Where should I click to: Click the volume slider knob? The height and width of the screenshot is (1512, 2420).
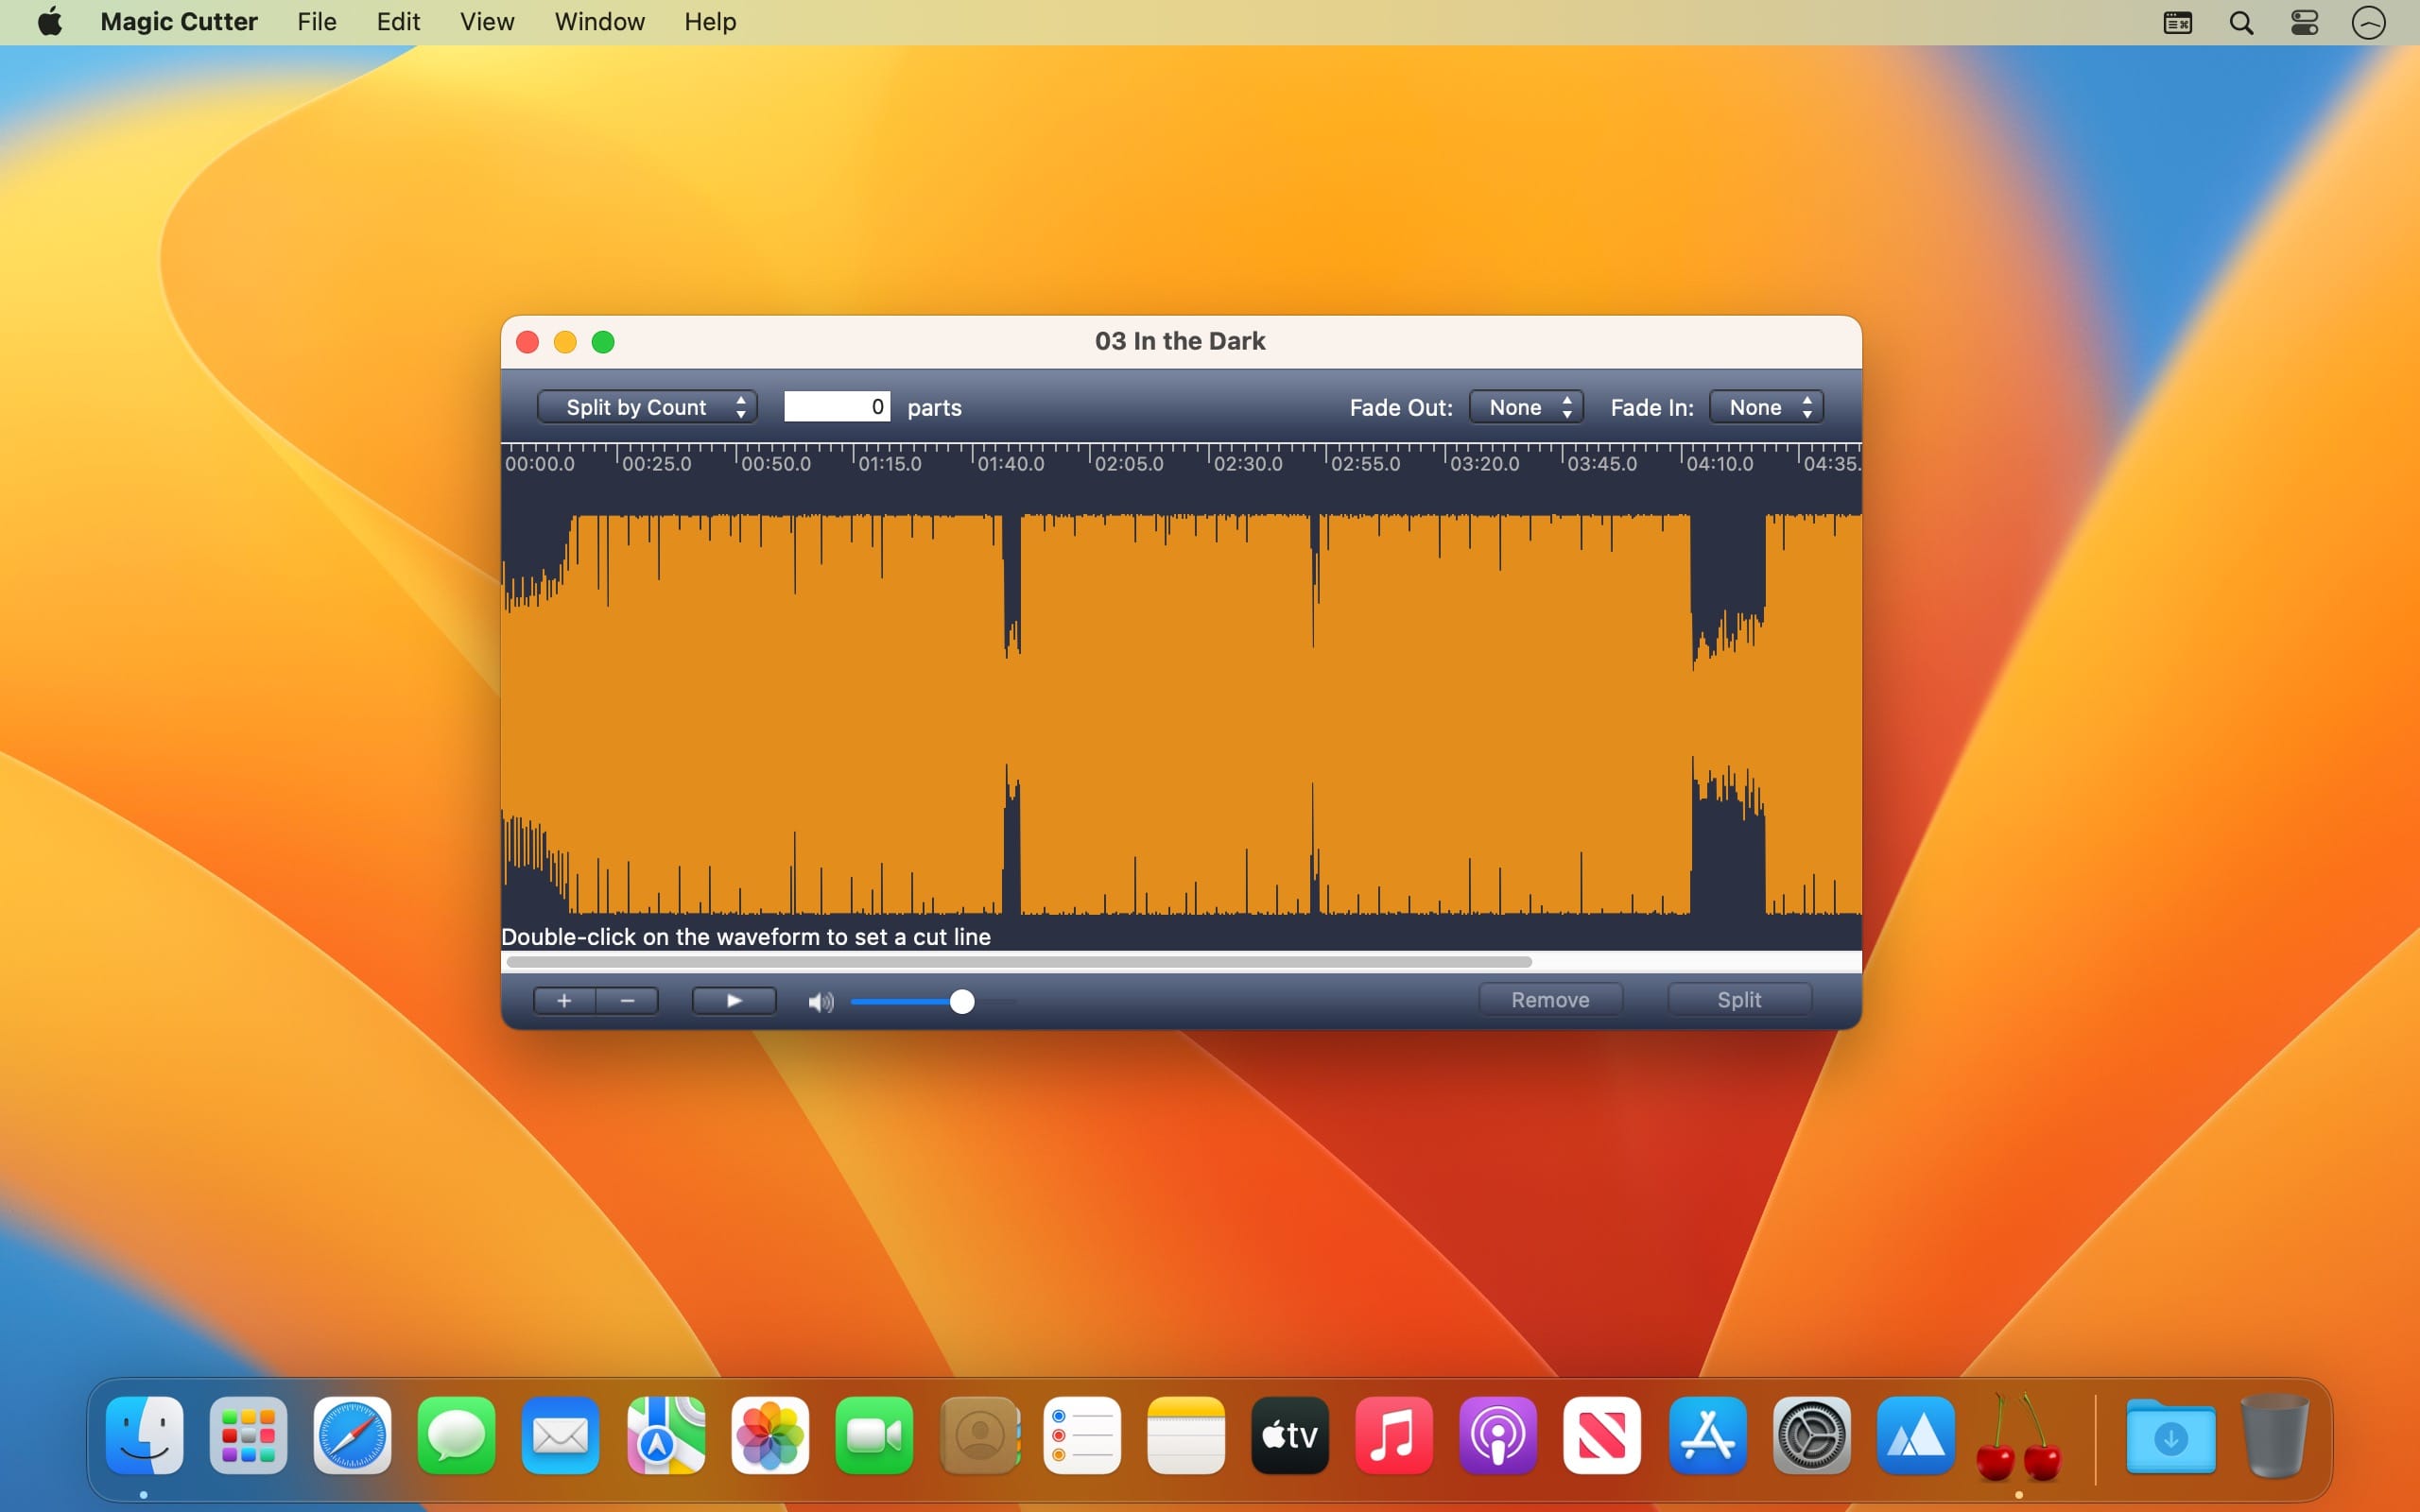[x=961, y=1002]
